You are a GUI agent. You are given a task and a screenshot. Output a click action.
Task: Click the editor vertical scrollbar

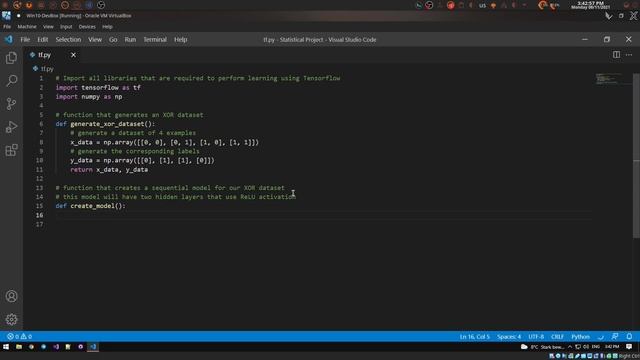point(636,155)
